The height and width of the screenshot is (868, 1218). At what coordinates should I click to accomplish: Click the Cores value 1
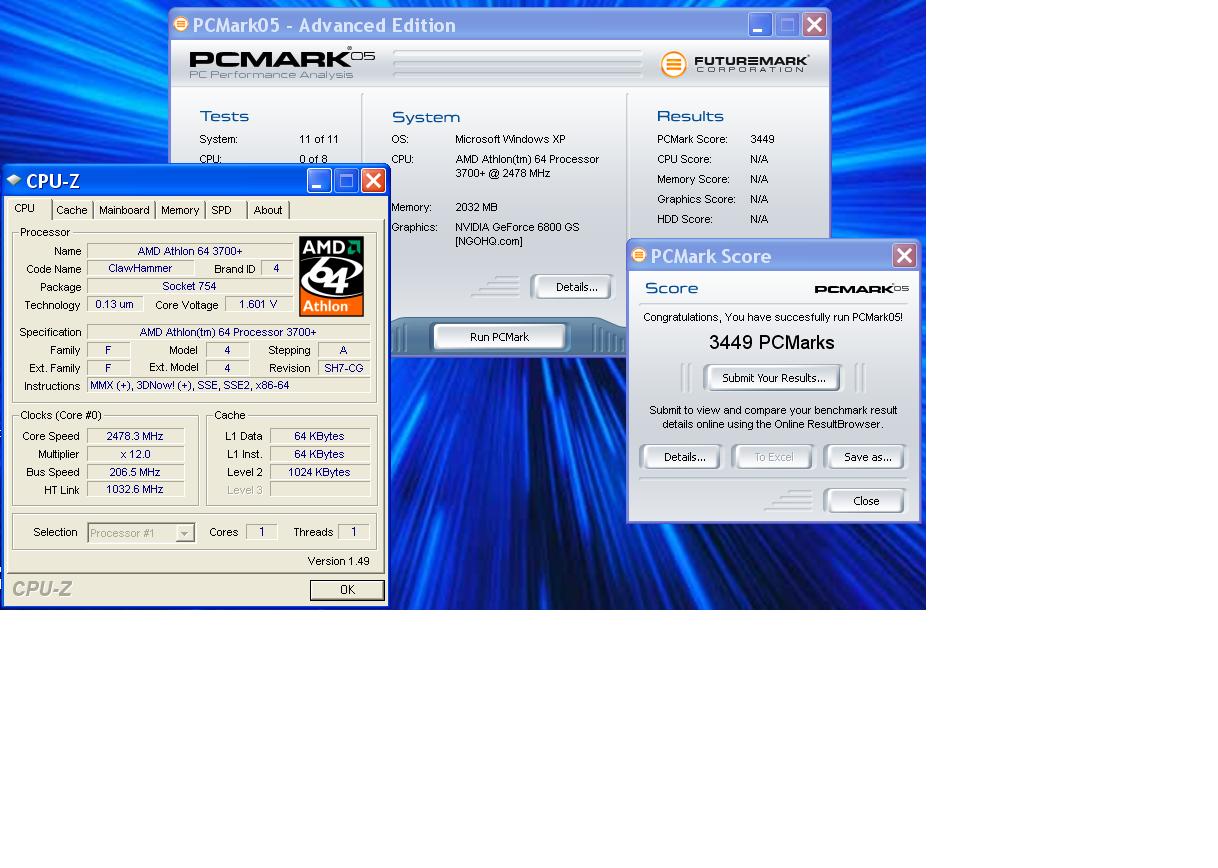(x=262, y=532)
